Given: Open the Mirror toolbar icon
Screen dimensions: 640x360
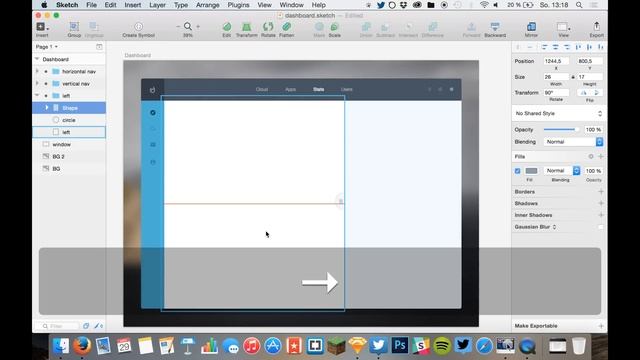Looking at the screenshot, I should [x=531, y=27].
